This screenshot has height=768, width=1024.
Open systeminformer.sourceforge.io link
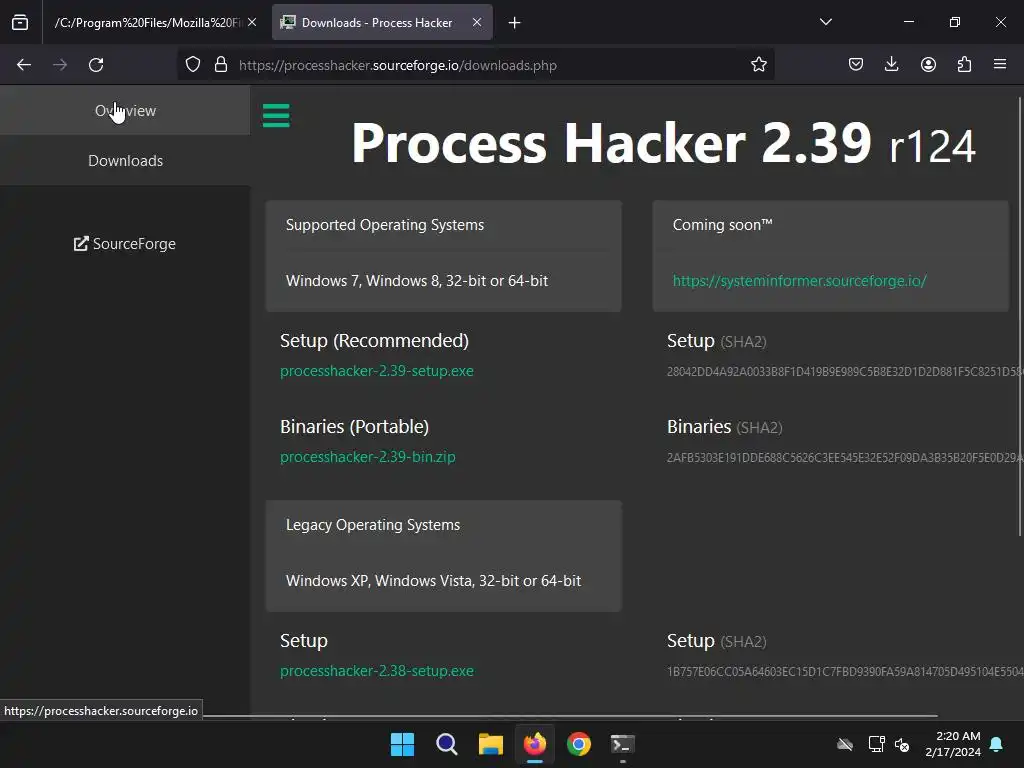[799, 281]
